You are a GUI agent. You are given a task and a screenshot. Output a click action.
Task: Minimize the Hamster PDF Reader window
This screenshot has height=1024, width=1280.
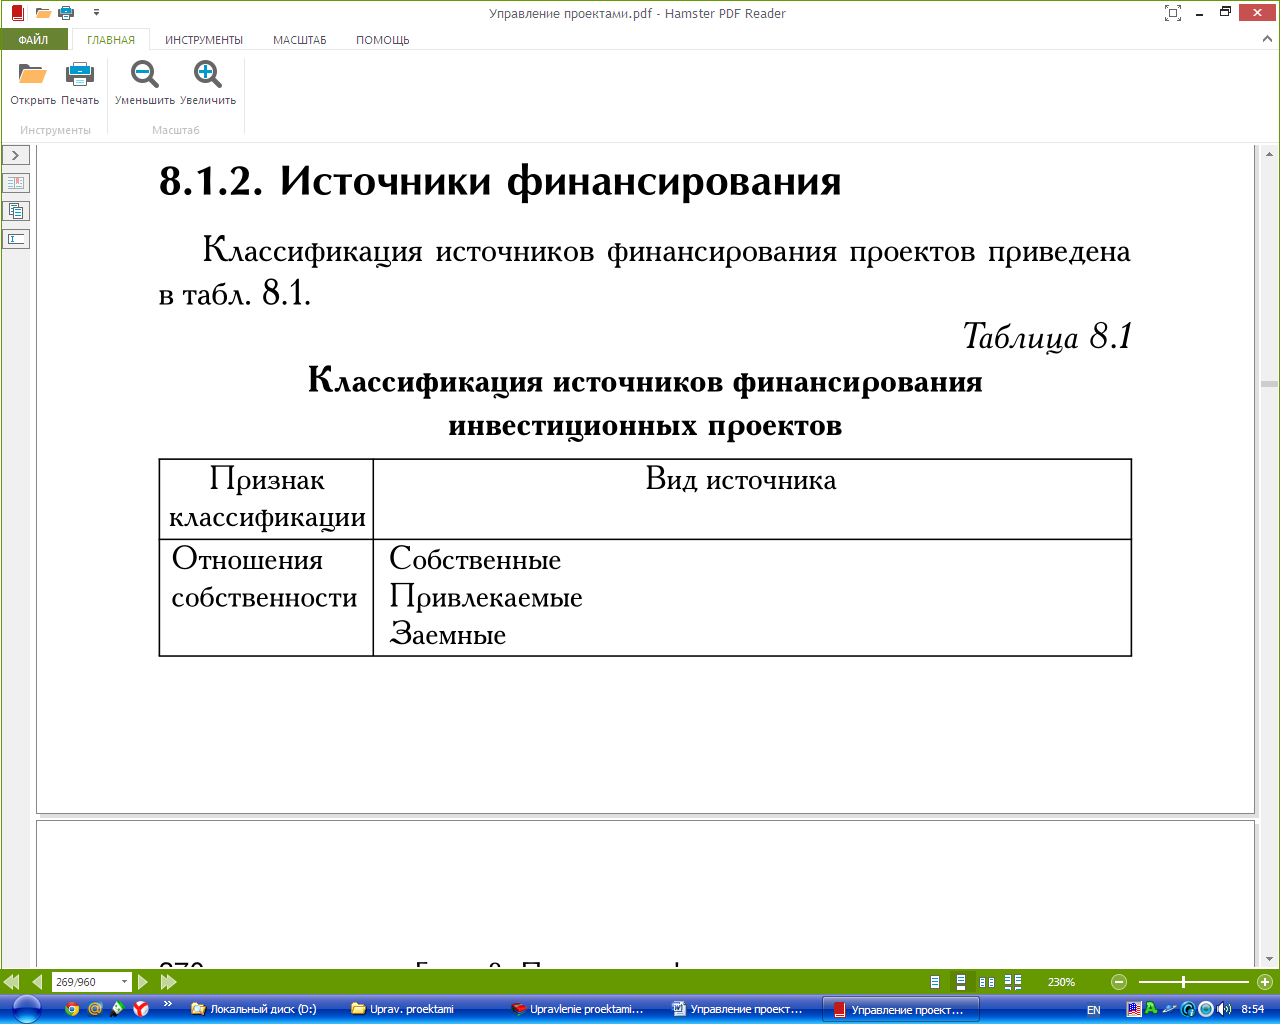(x=1199, y=13)
